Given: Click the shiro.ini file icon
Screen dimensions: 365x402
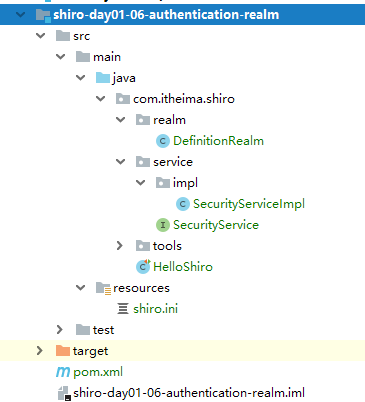Looking at the screenshot, I should (x=123, y=309).
